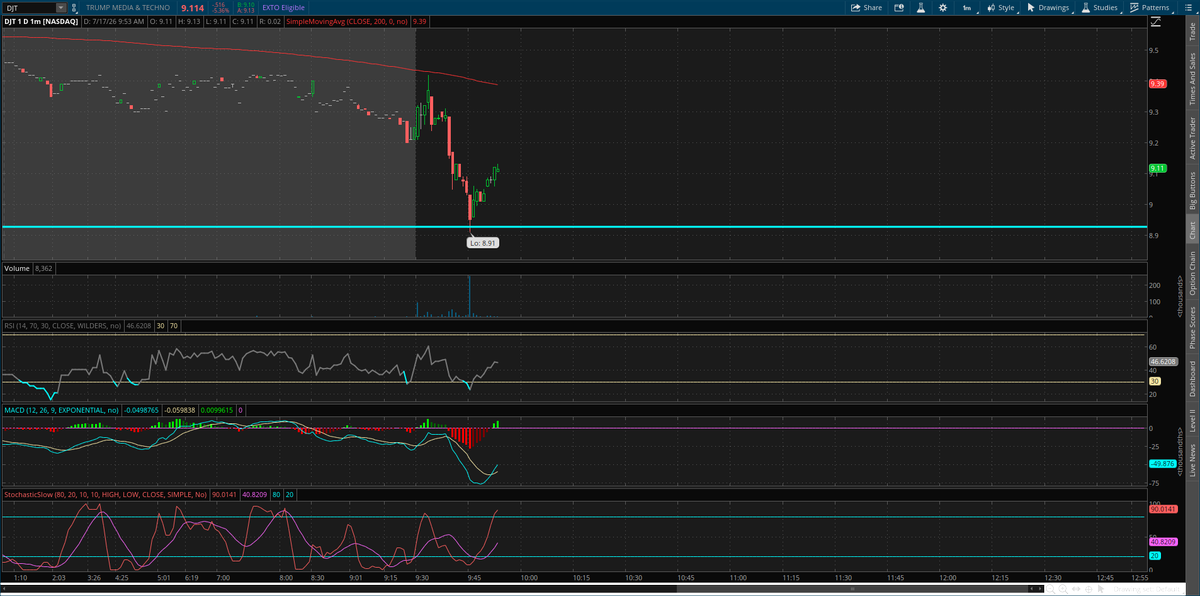Open chart settings gear icon
The height and width of the screenshot is (596, 1200).
(943, 7)
